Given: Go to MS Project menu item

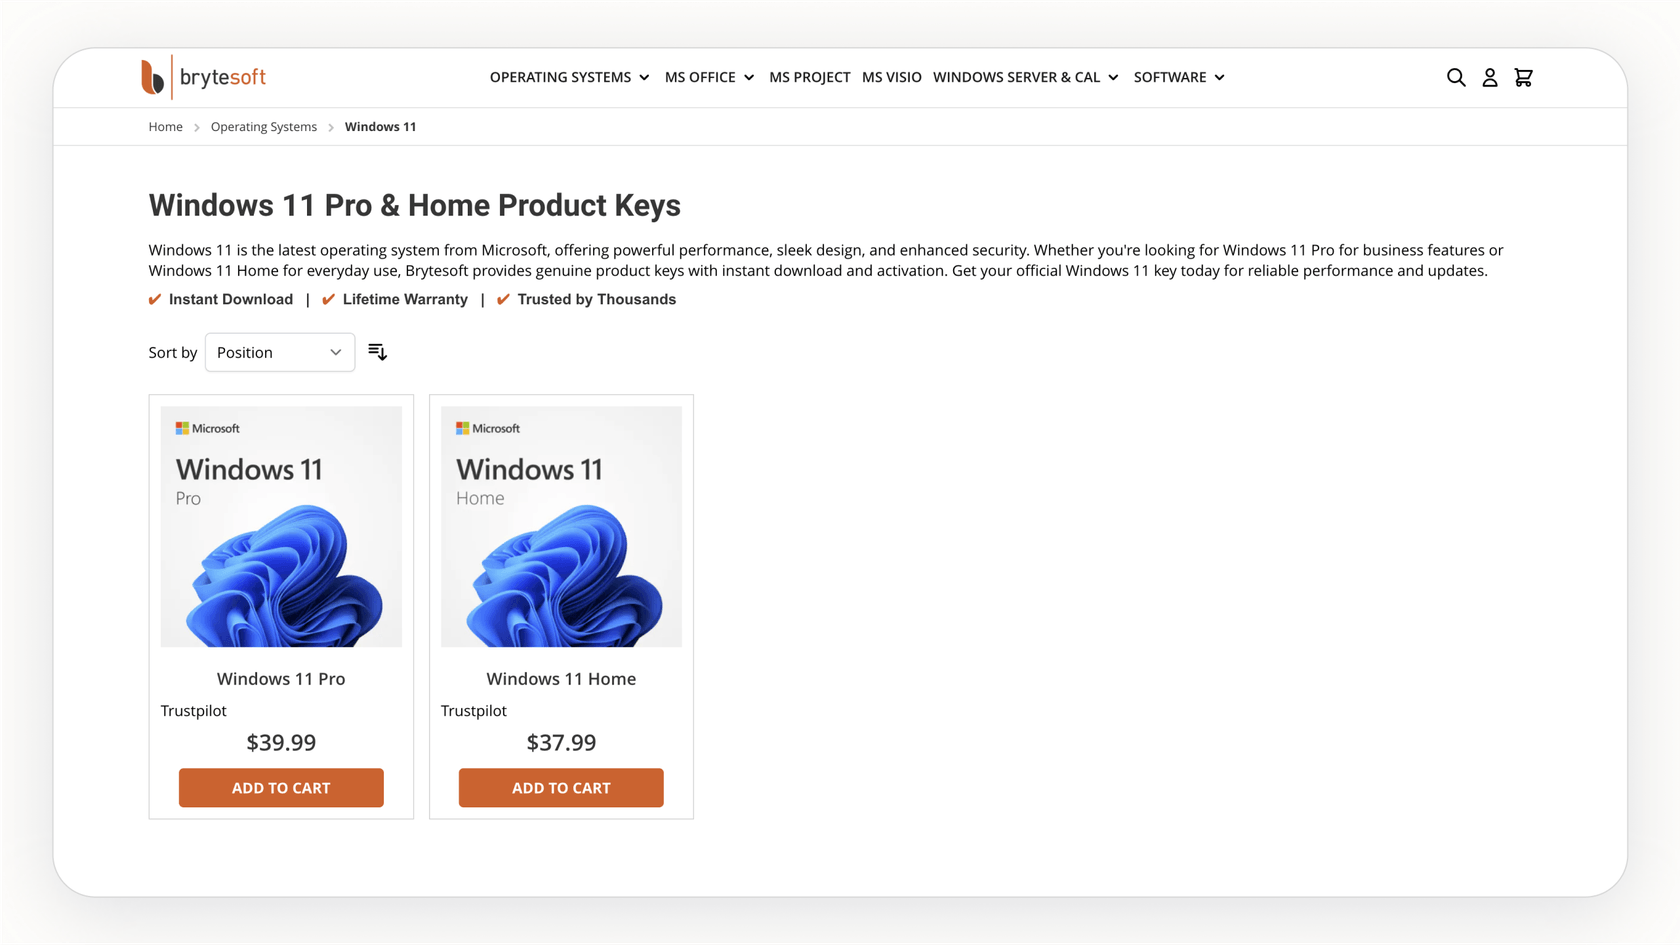Looking at the screenshot, I should point(809,77).
